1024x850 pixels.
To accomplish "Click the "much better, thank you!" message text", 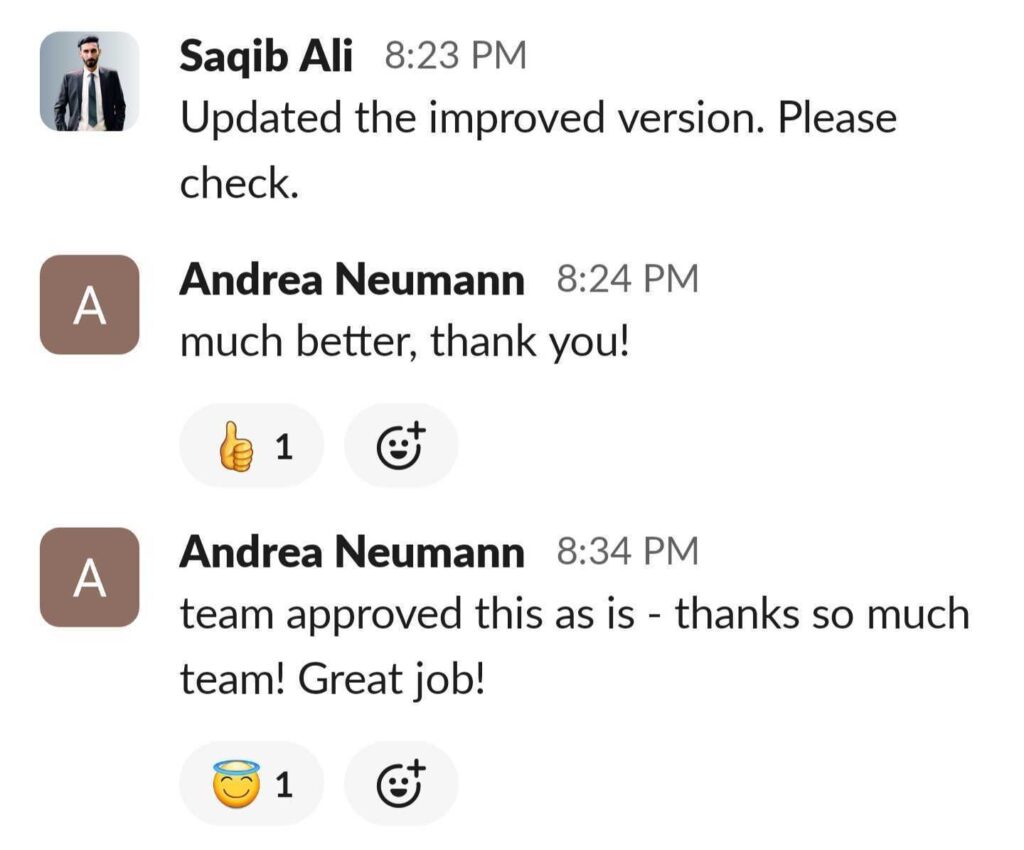I will [x=405, y=344].
